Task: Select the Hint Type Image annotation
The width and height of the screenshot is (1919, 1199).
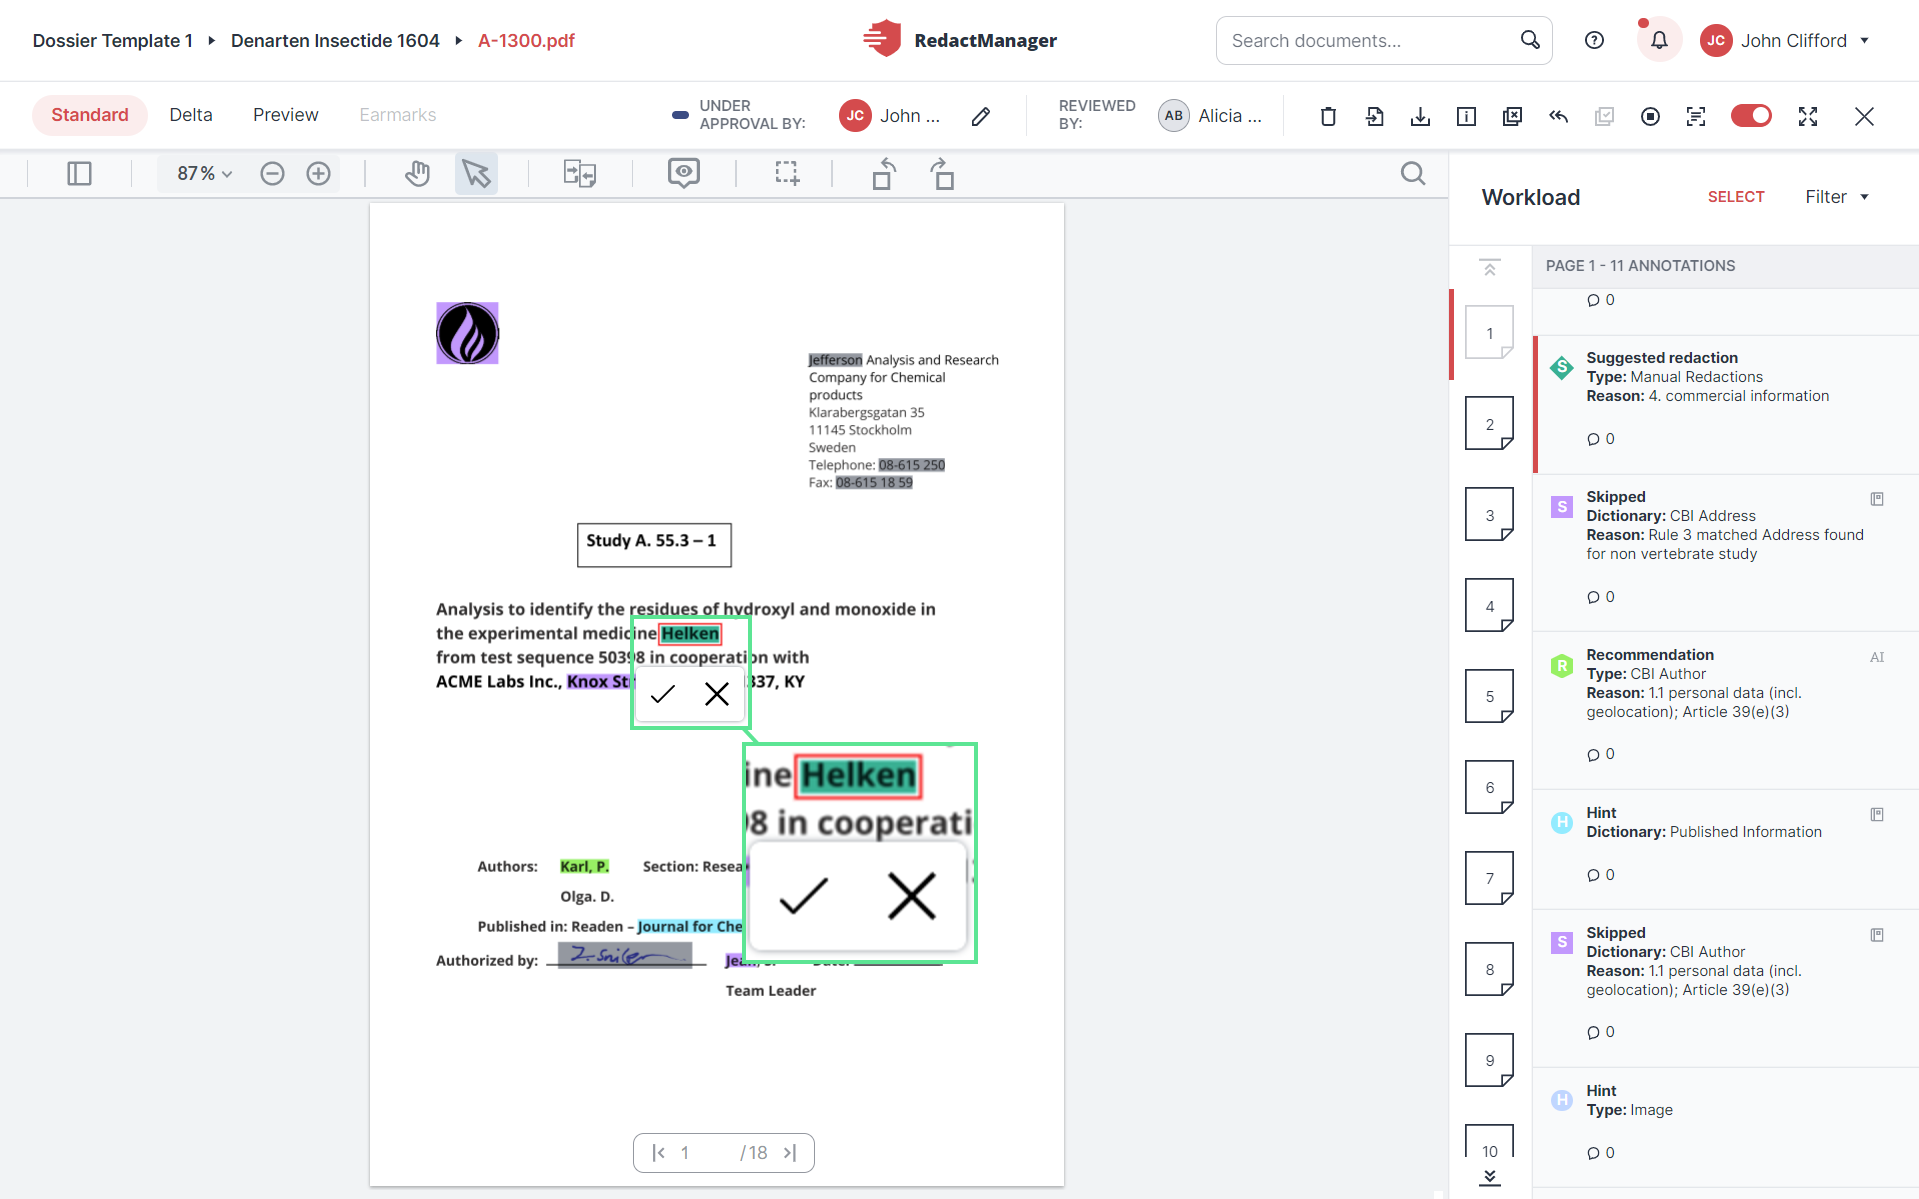Action: 1727,1127
